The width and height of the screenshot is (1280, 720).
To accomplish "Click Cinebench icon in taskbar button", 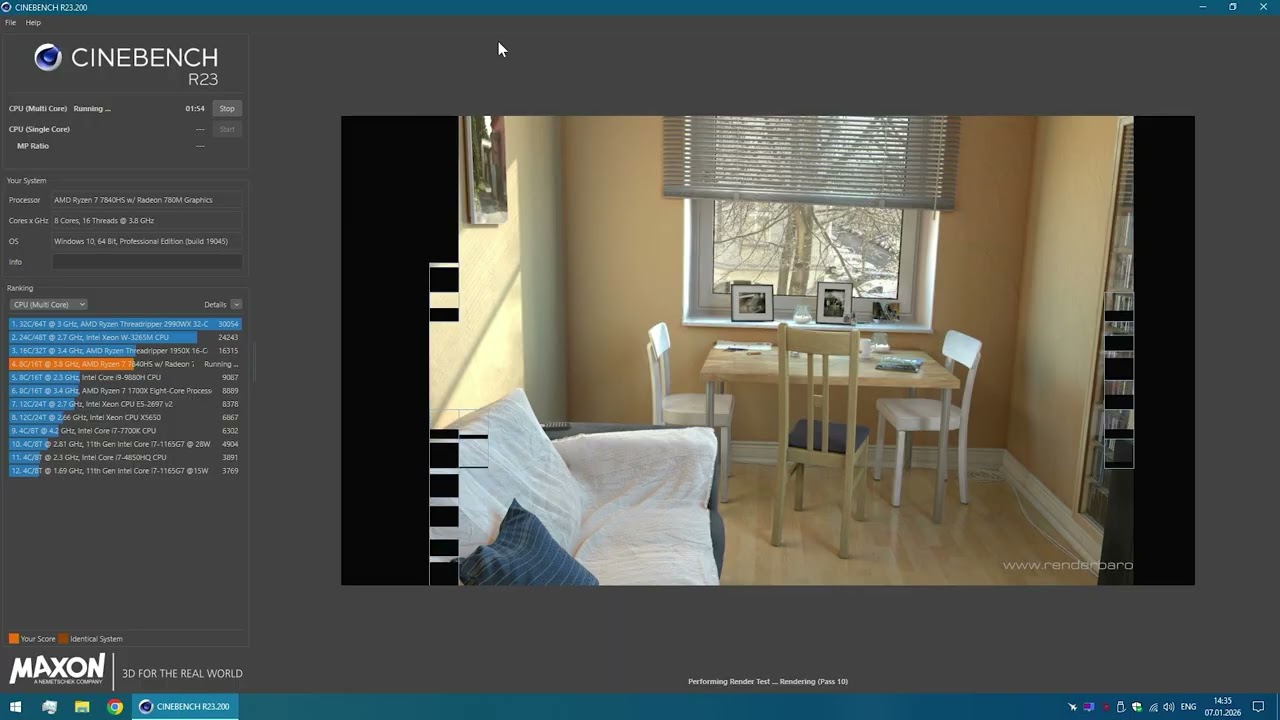I will (146, 707).
